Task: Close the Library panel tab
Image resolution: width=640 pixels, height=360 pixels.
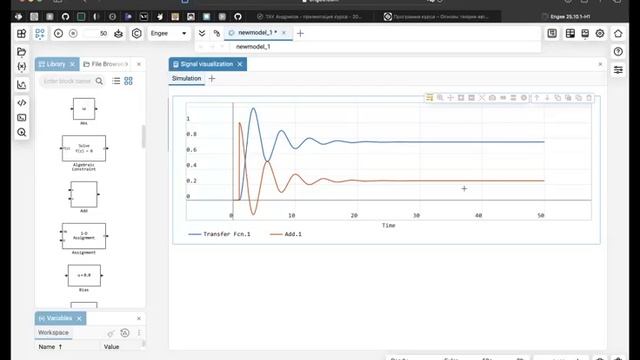Action: (73, 64)
